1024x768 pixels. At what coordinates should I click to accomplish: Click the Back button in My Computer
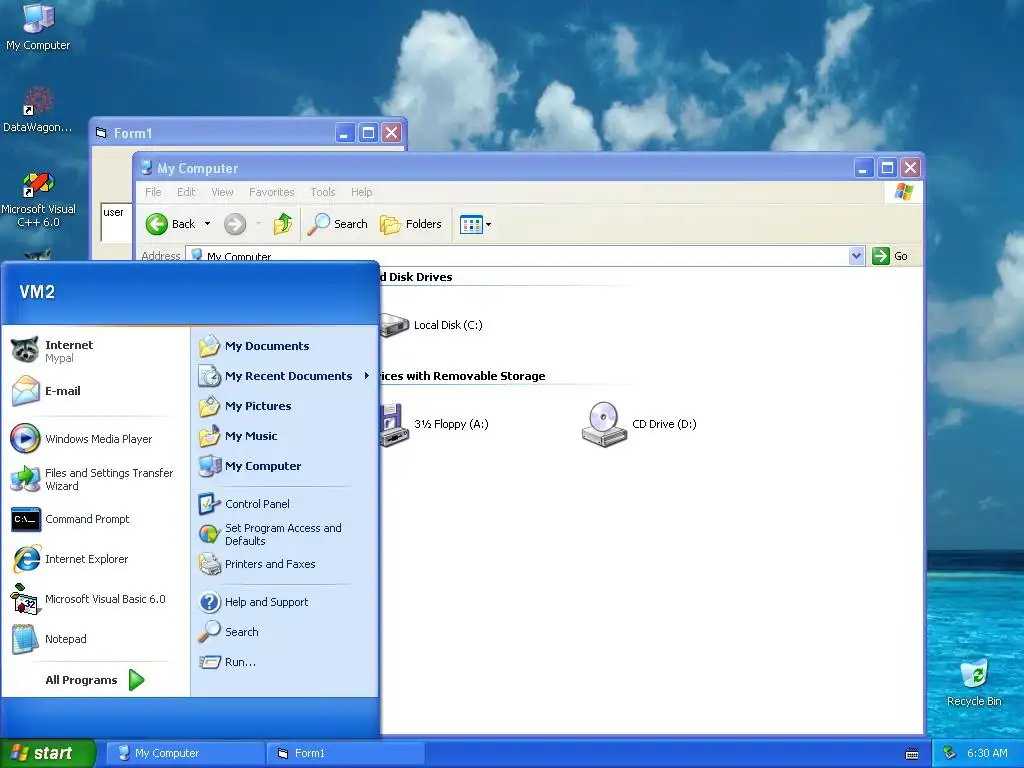(x=170, y=224)
